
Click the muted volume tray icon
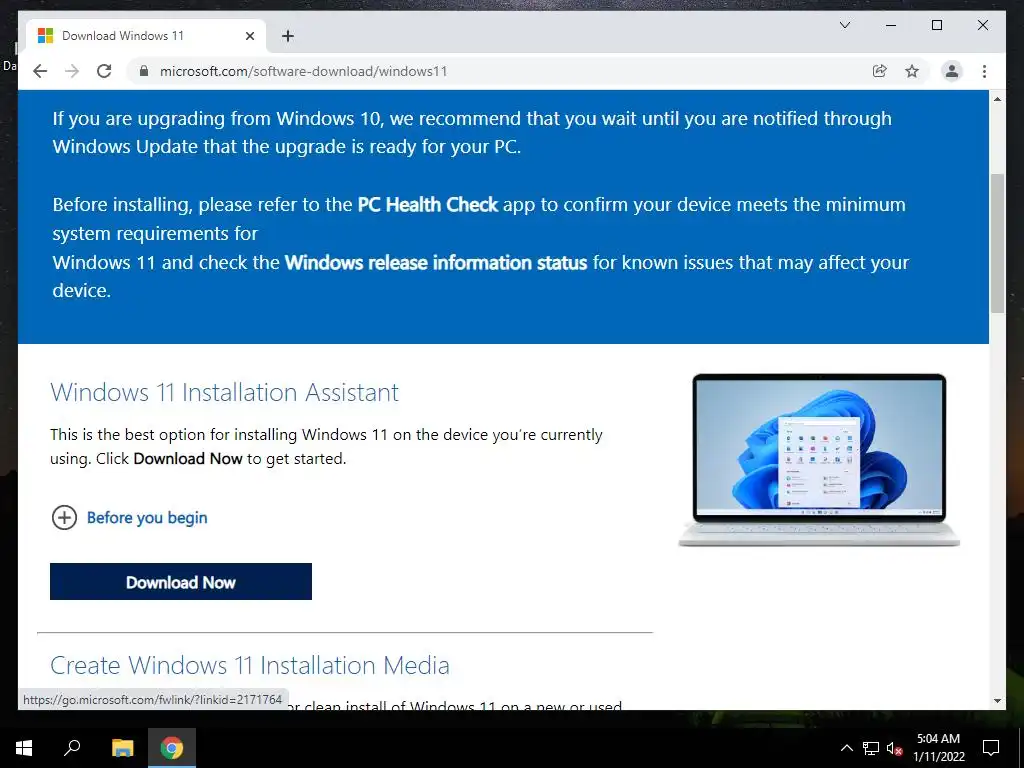pos(894,748)
